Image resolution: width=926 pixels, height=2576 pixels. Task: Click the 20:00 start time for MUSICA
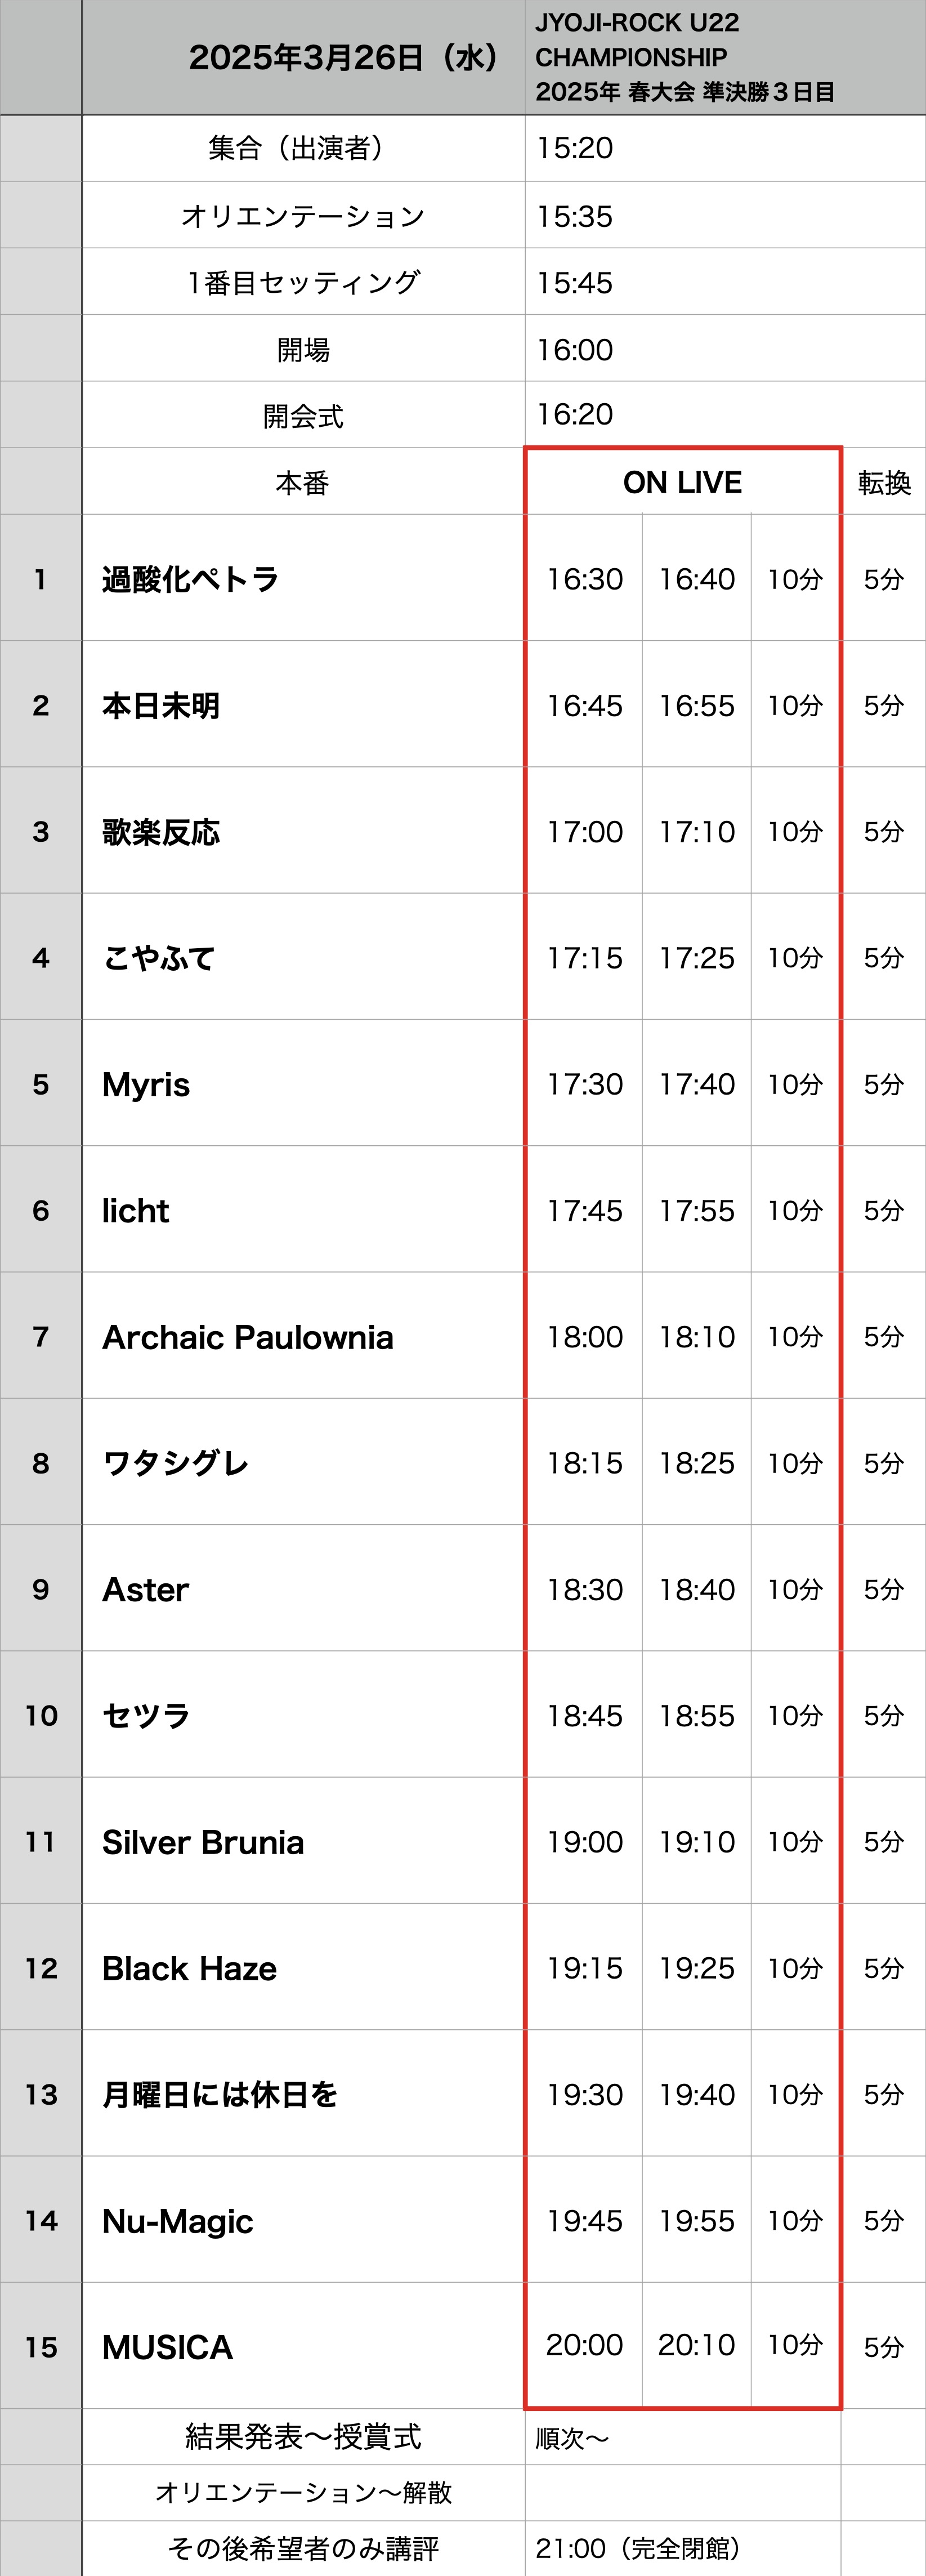pos(585,2344)
